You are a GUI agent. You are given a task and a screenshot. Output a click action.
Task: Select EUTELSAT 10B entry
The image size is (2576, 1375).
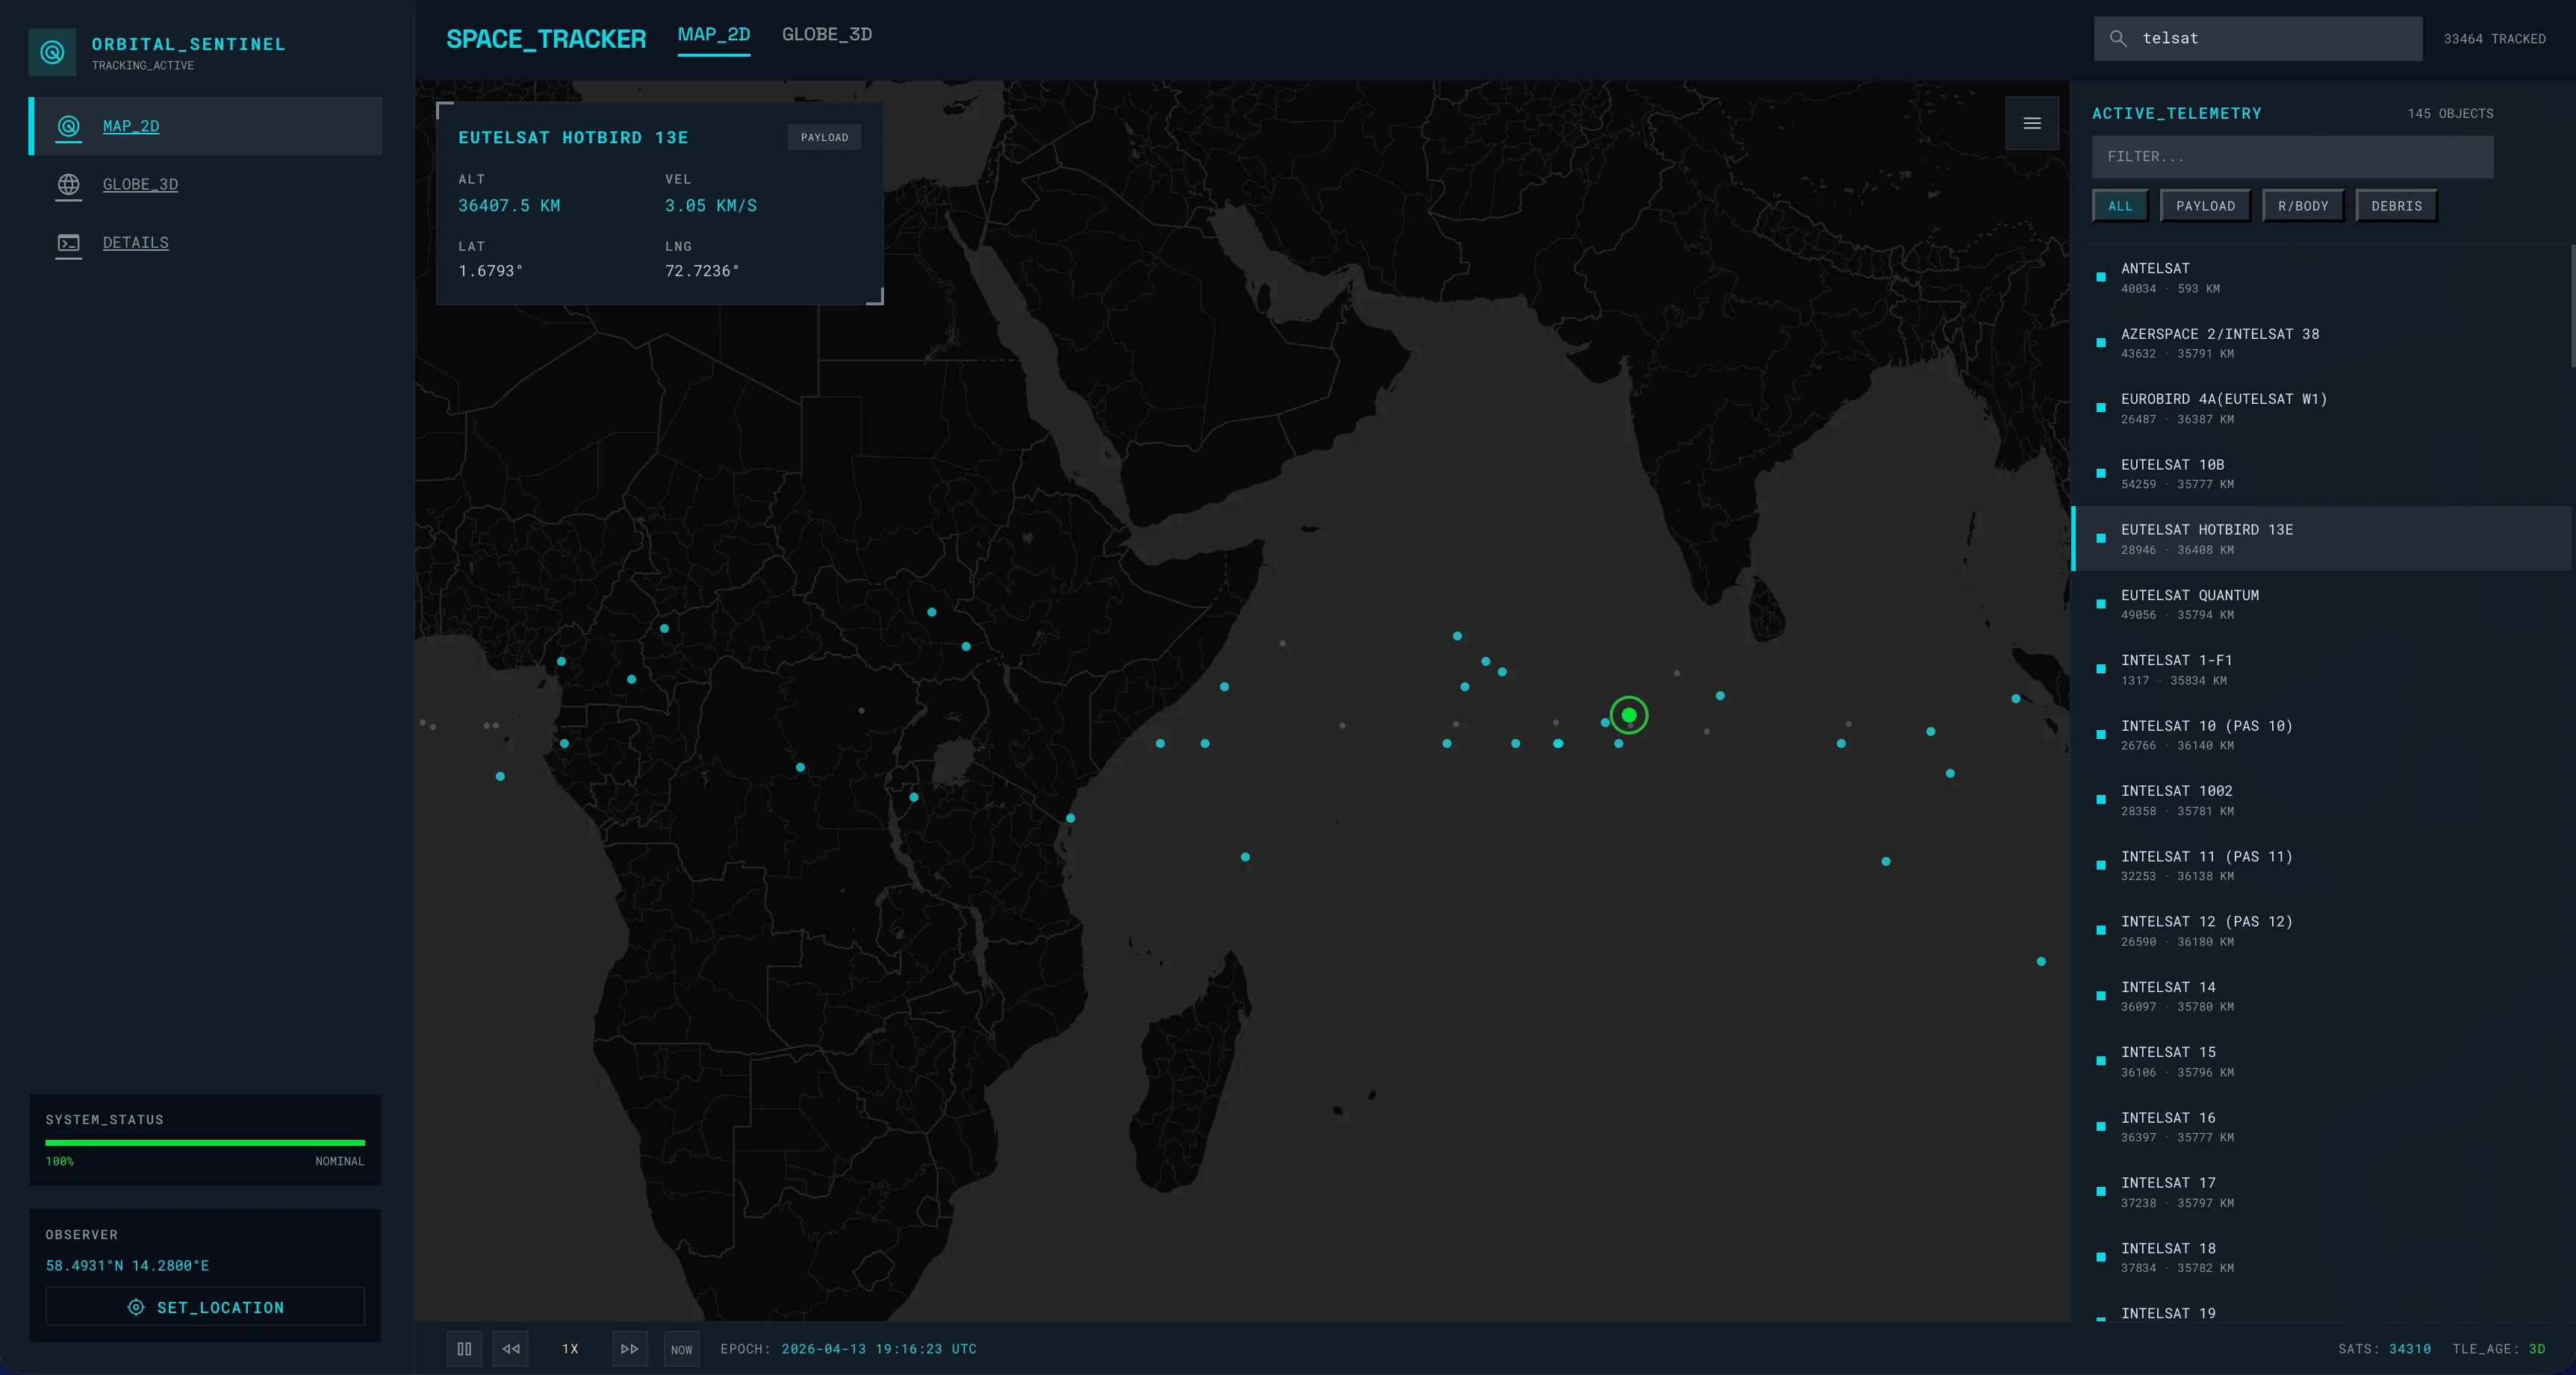[2320, 473]
